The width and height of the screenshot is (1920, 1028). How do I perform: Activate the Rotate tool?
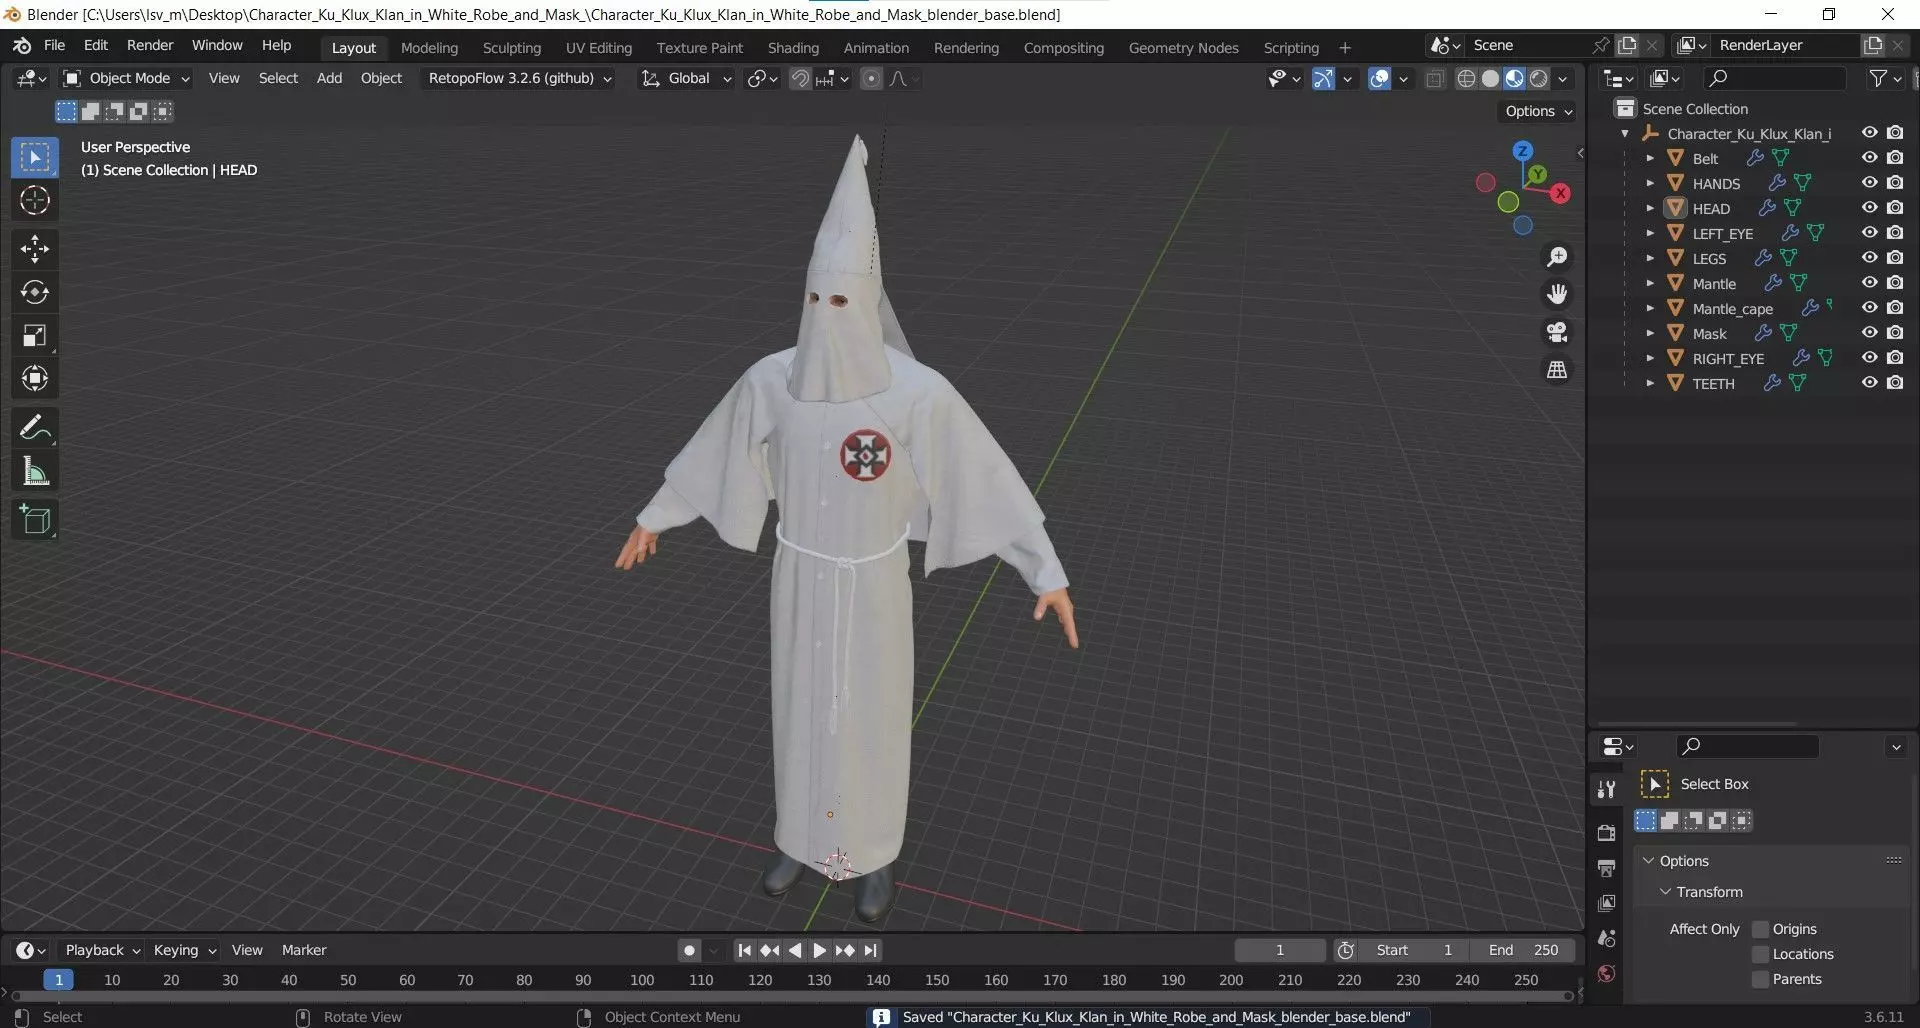tap(35, 292)
